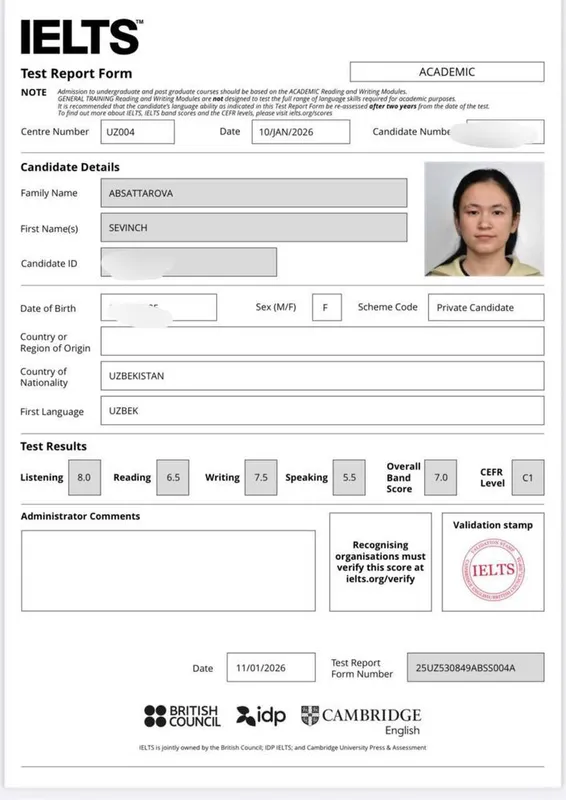The image size is (566, 800).
Task: Click the Scheme Code Private Candidate field
Action: (x=486, y=307)
